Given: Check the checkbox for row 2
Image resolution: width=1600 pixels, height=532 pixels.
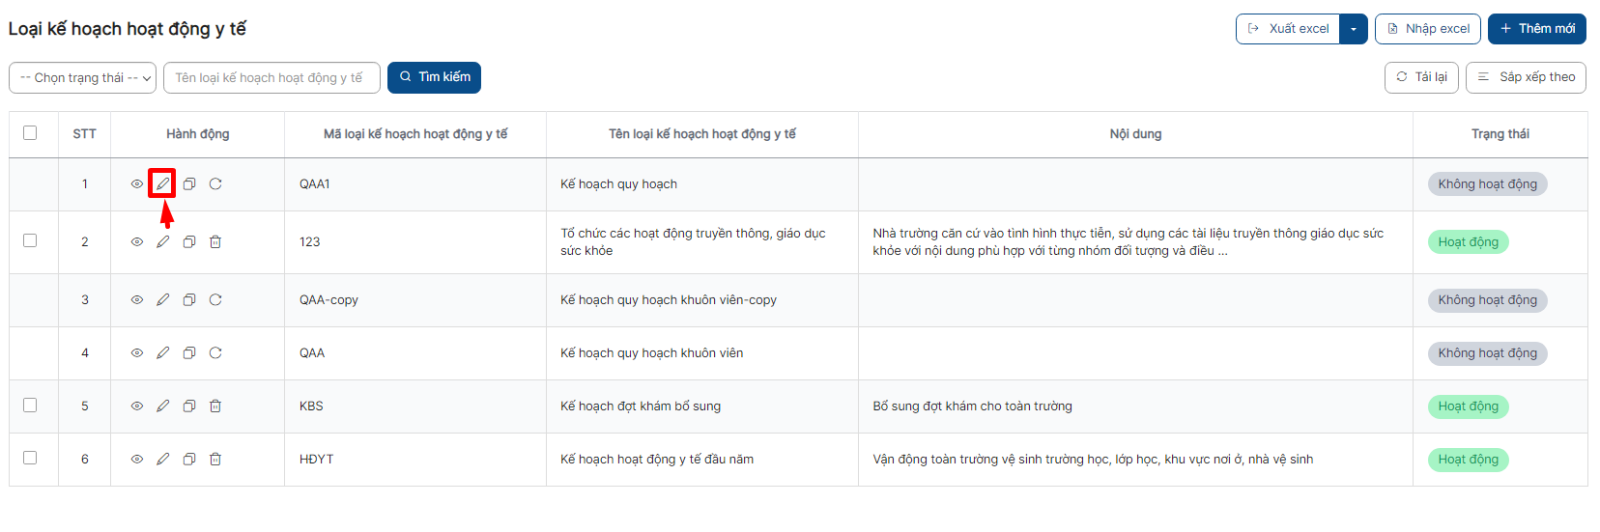Looking at the screenshot, I should tap(30, 241).
